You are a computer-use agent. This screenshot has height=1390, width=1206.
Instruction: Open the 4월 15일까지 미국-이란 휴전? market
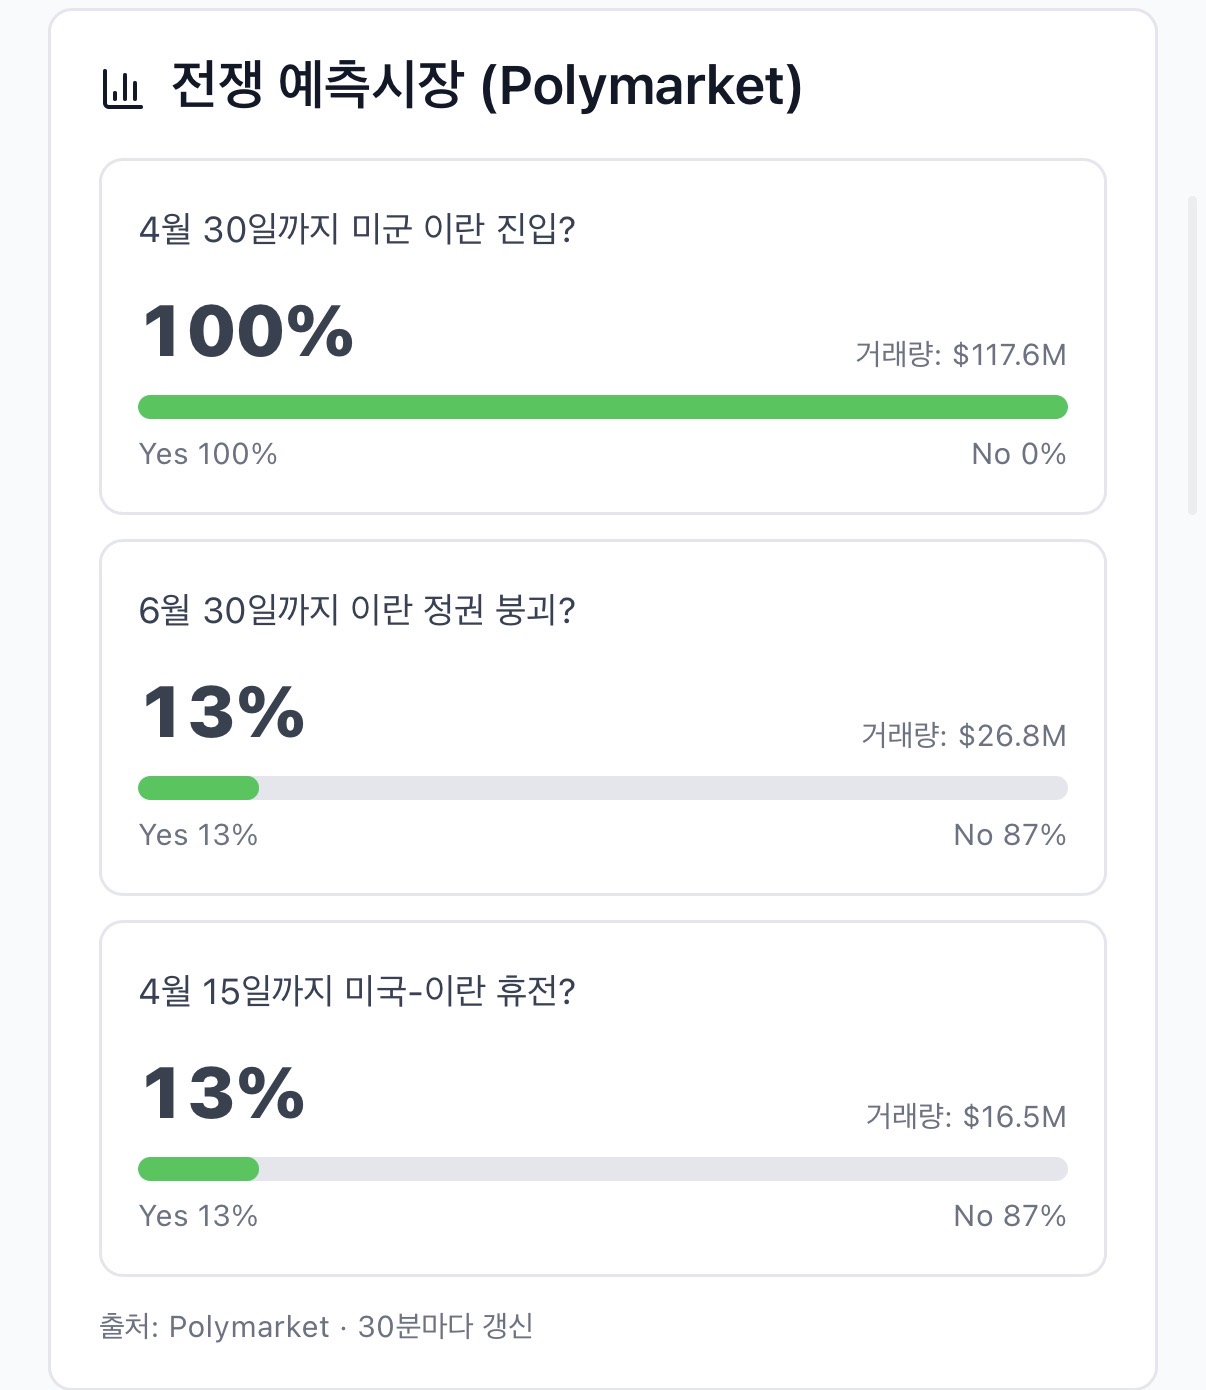point(357,991)
